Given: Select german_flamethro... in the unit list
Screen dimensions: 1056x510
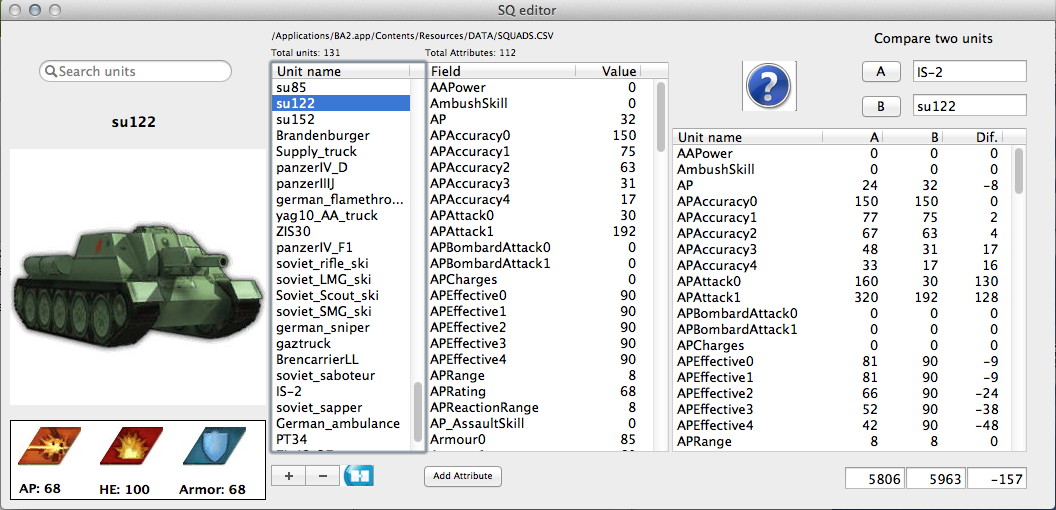Looking at the screenshot, I should tap(341, 199).
